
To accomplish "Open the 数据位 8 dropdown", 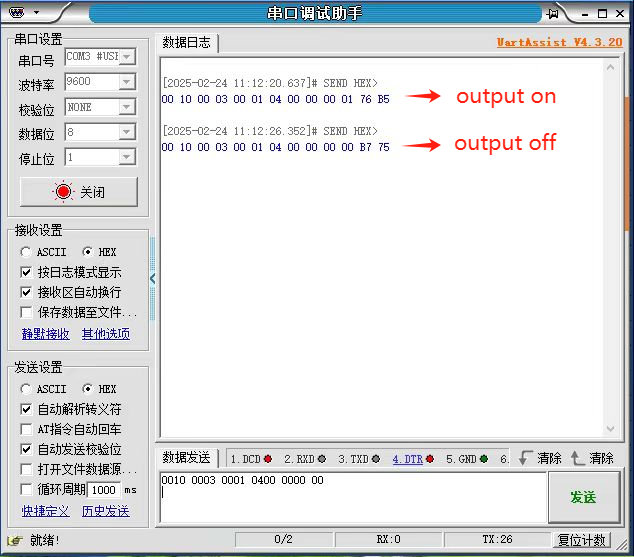I will [127, 132].
